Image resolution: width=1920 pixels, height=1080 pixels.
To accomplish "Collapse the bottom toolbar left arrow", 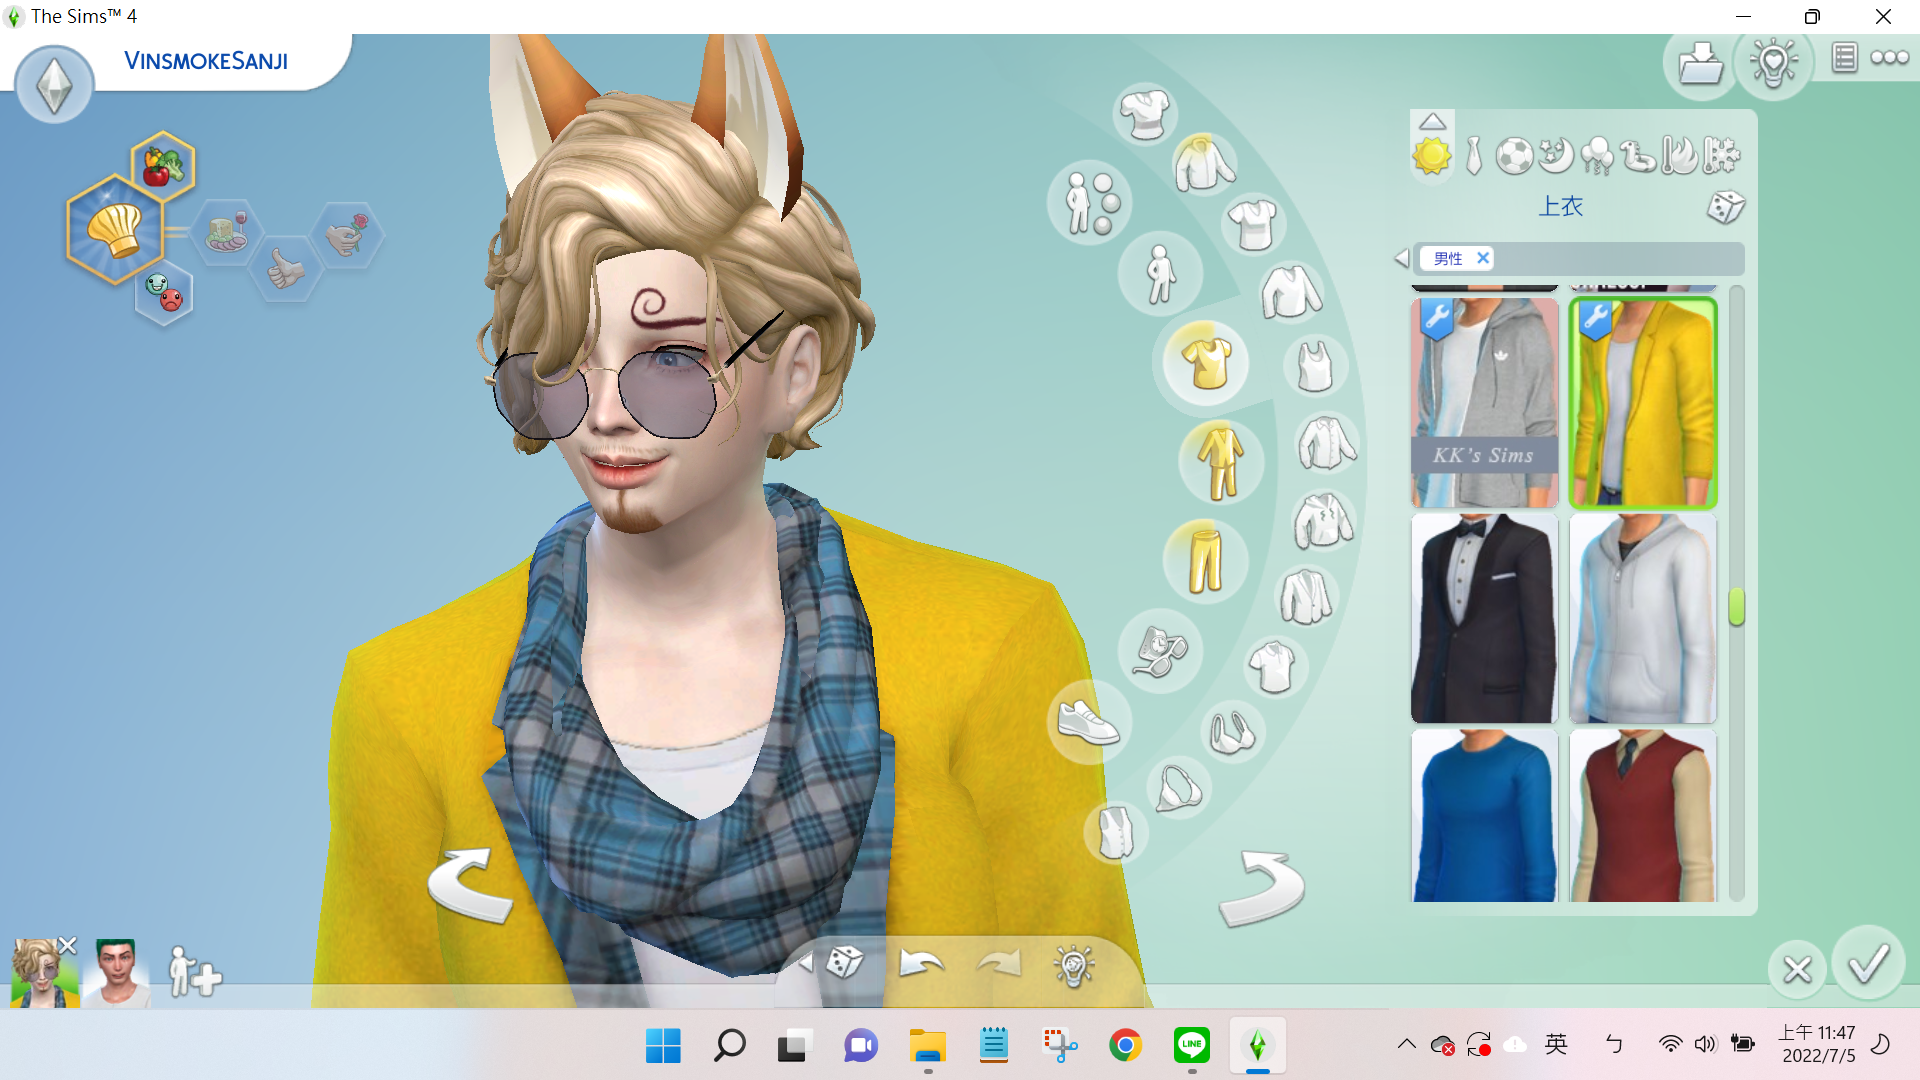I will (805, 963).
